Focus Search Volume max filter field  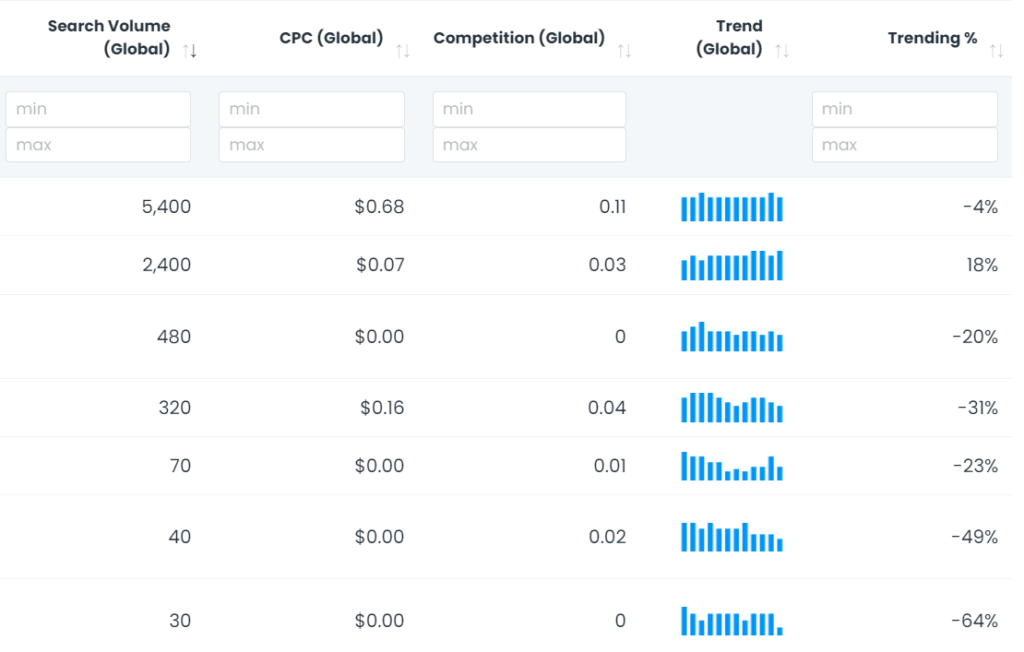click(98, 145)
